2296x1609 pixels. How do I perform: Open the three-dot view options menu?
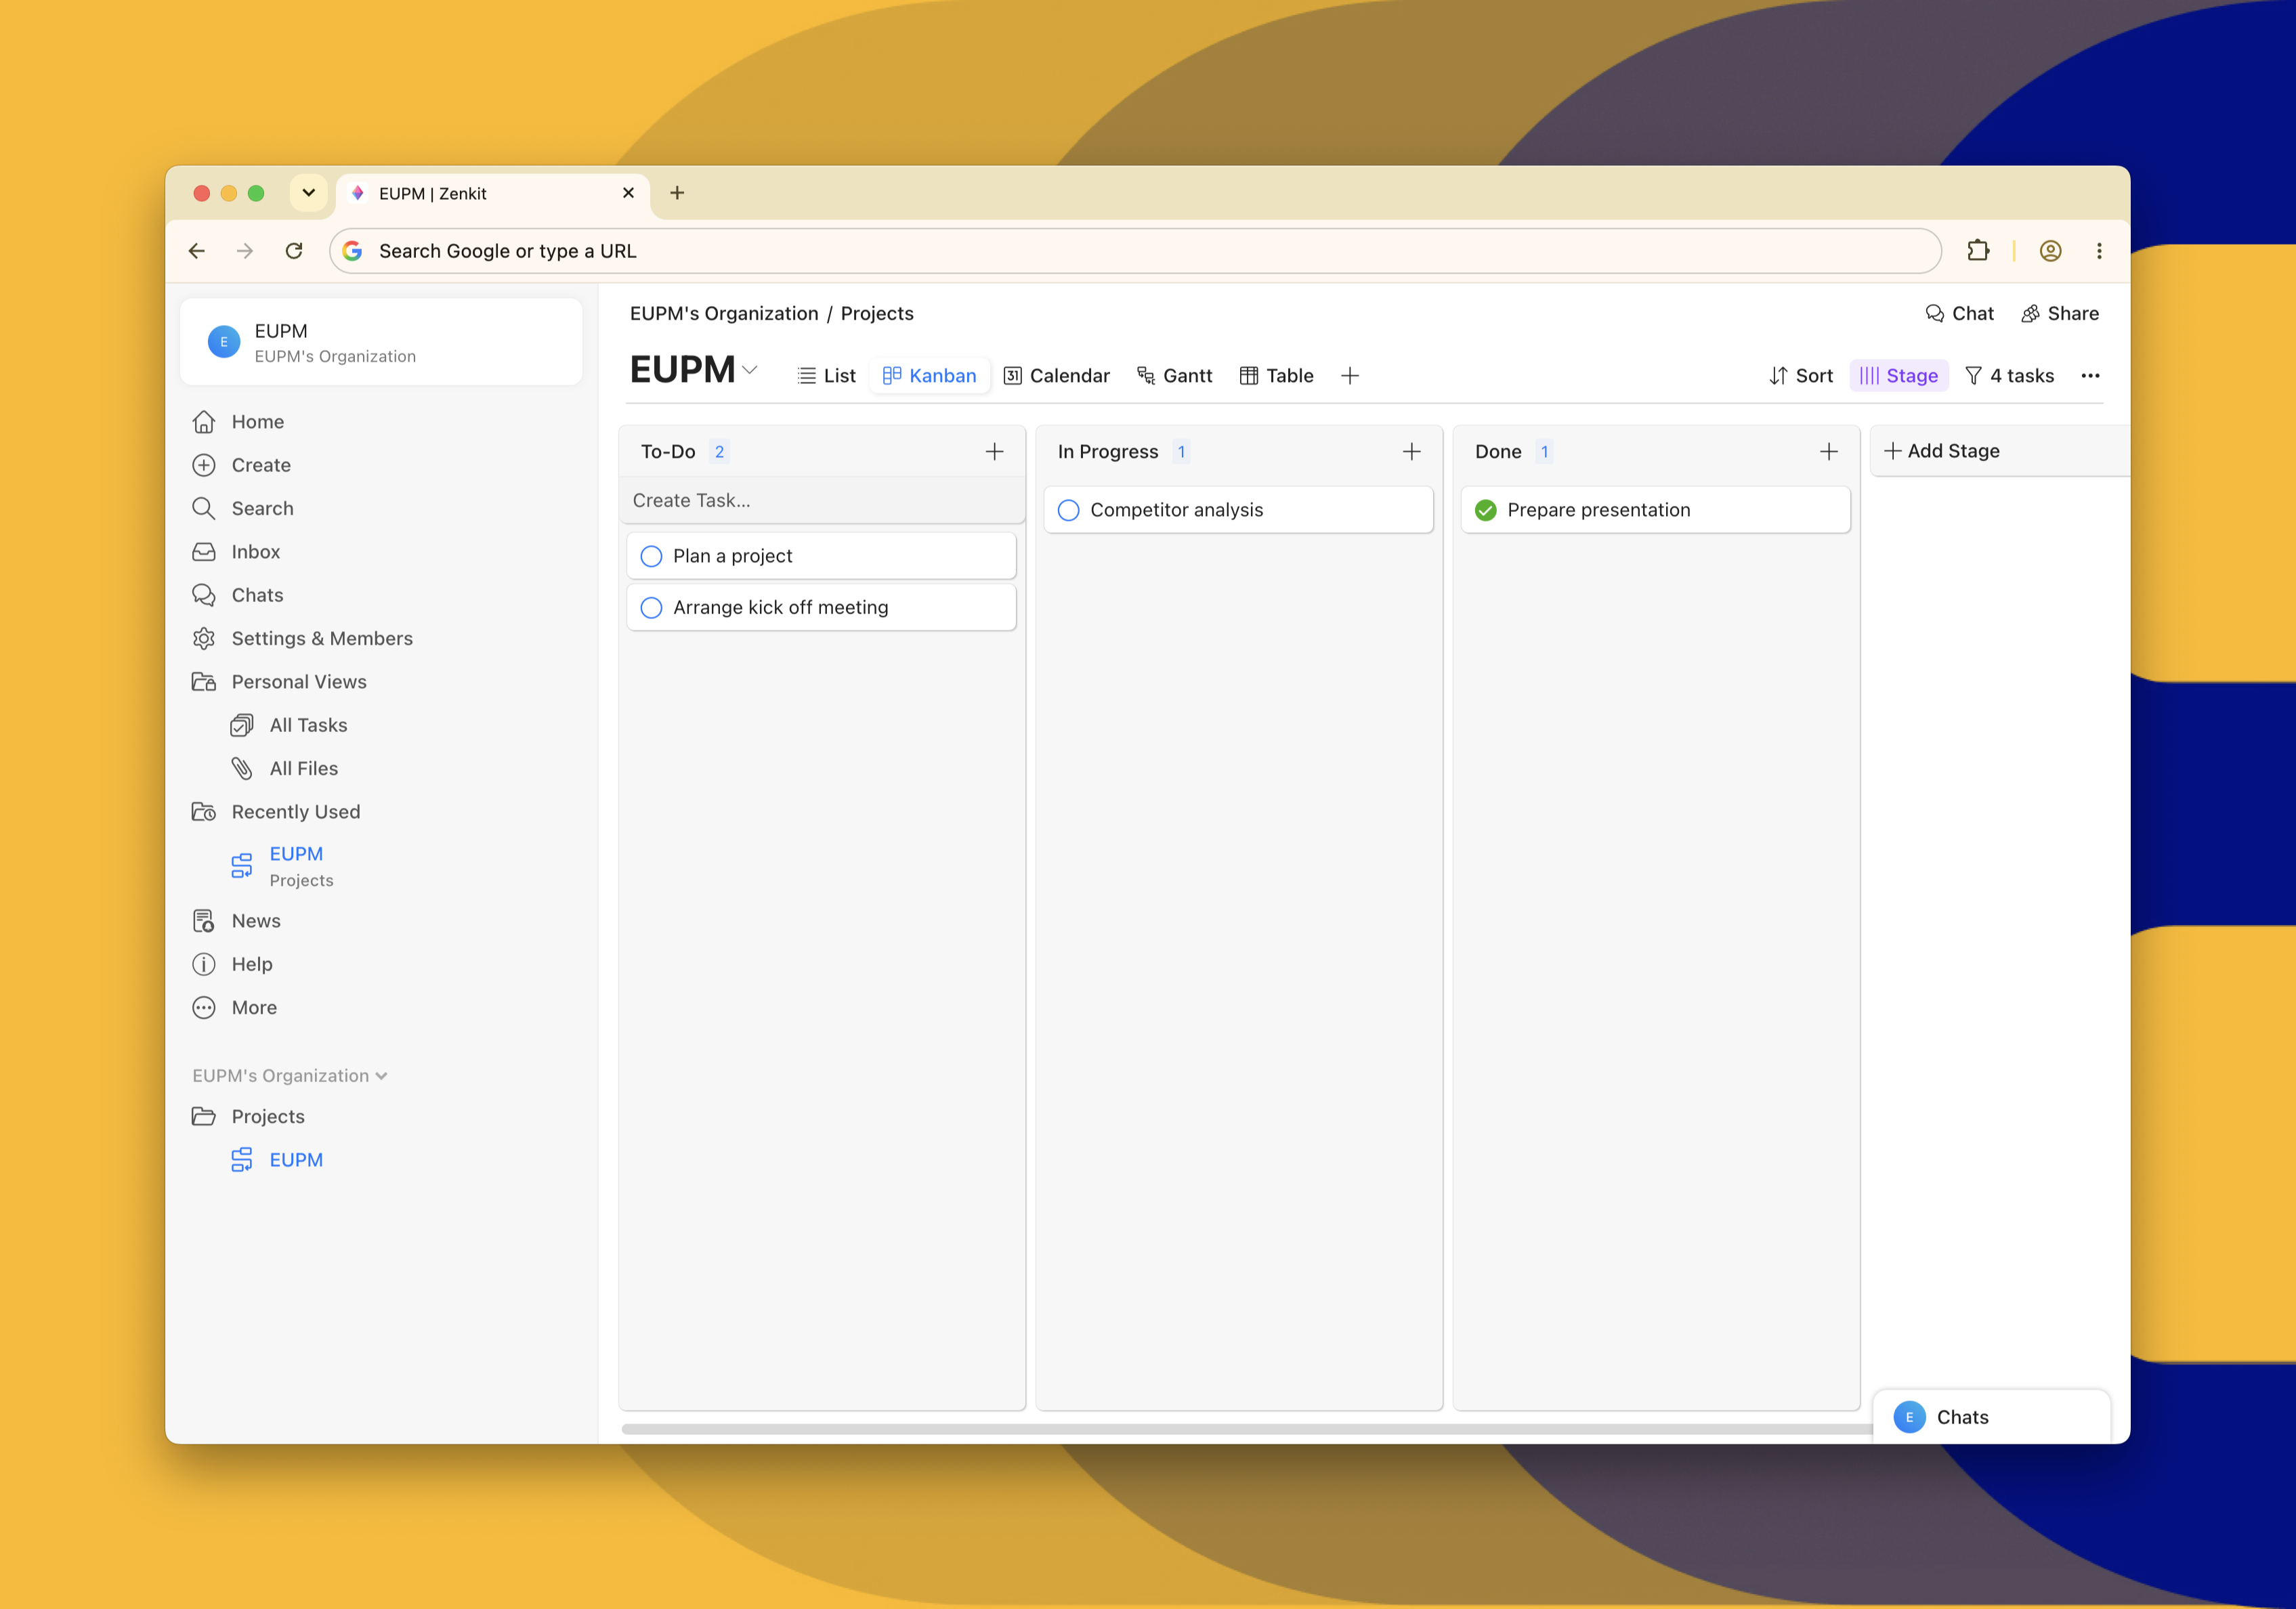[x=2090, y=376]
